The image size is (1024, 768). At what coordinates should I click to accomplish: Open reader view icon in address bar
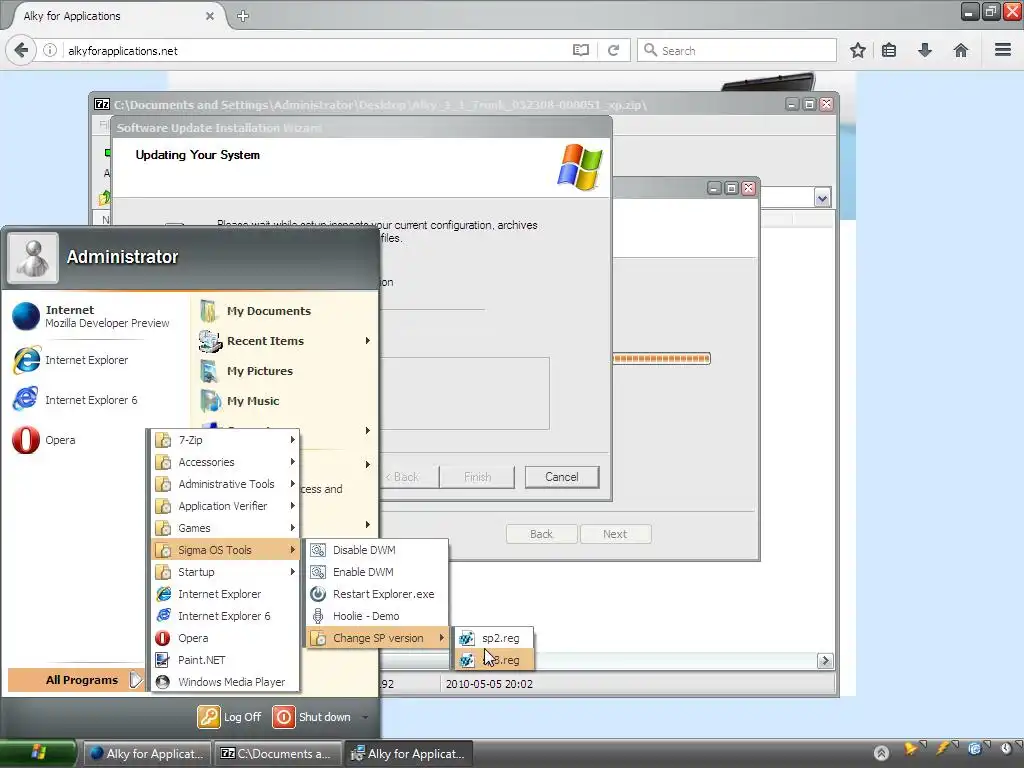pyautogui.click(x=581, y=50)
